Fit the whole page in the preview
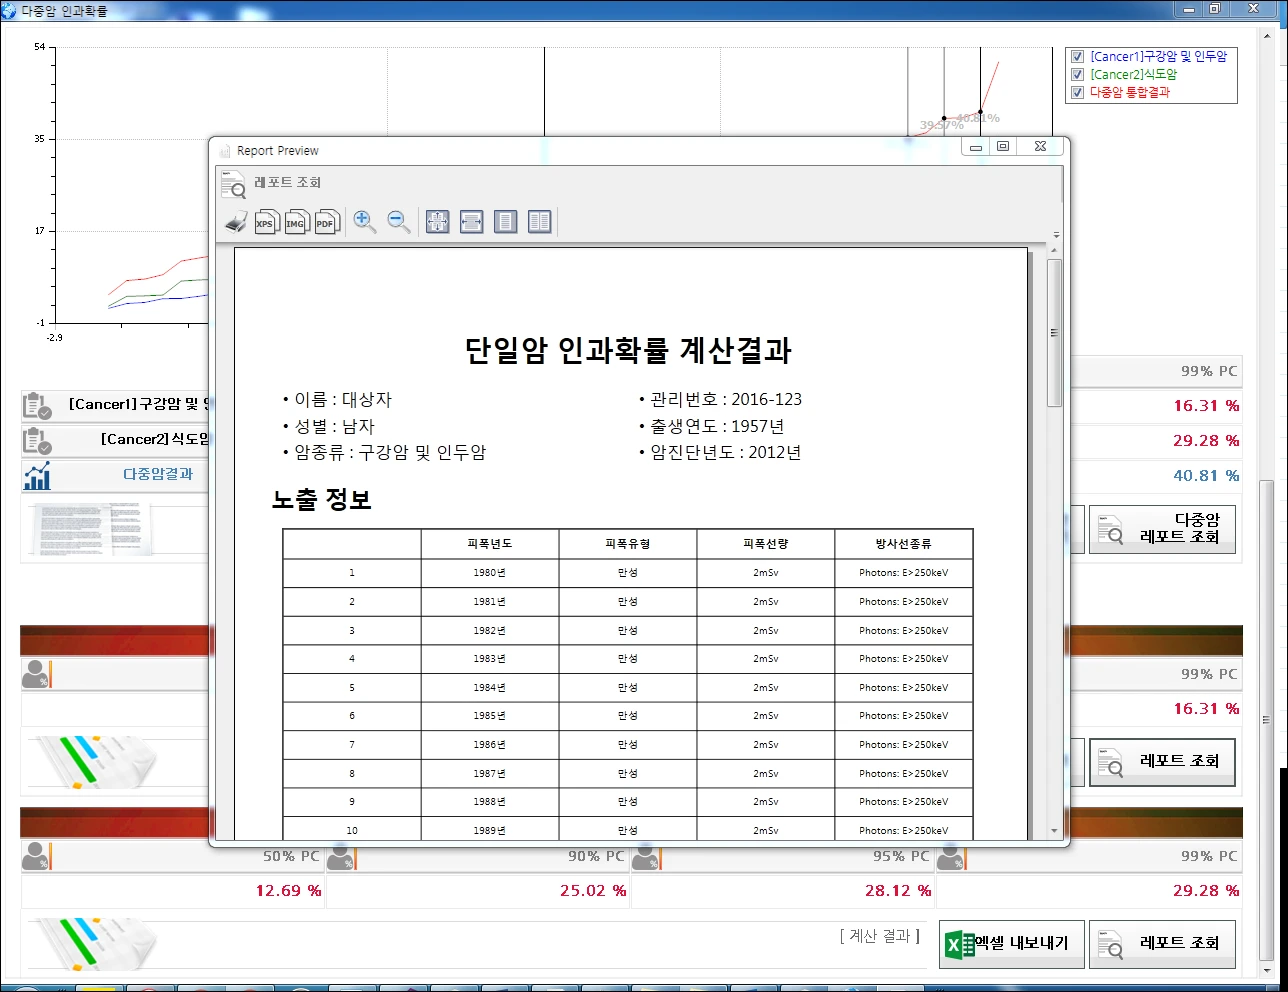The height and width of the screenshot is (992, 1288). (x=438, y=222)
